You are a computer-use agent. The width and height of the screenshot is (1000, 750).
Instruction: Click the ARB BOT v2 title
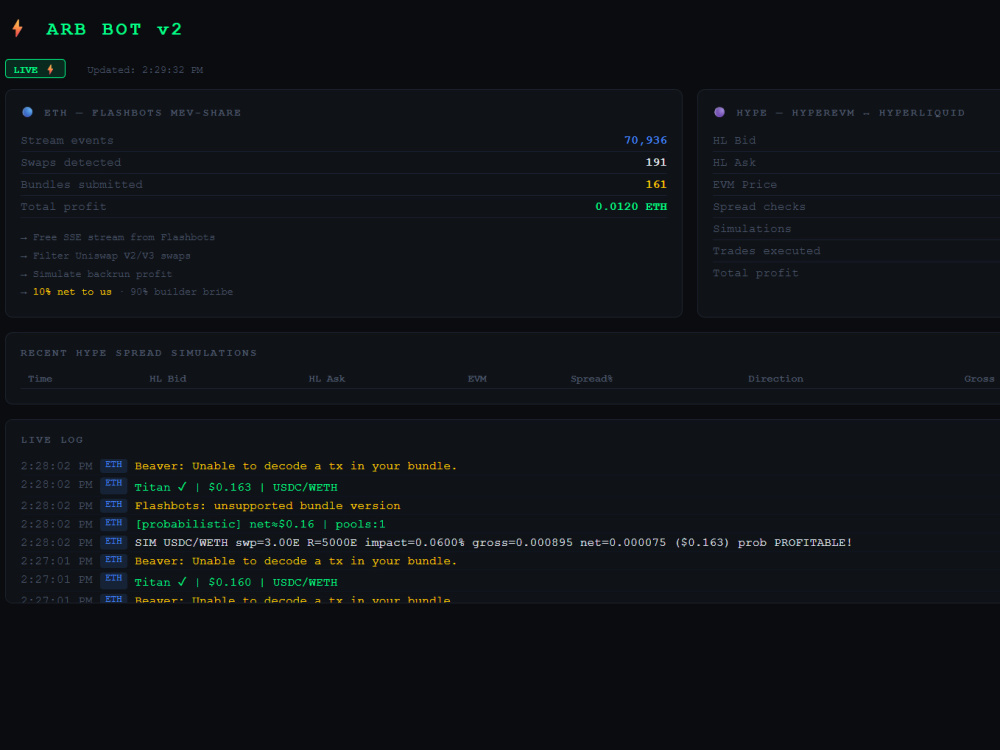point(114,29)
